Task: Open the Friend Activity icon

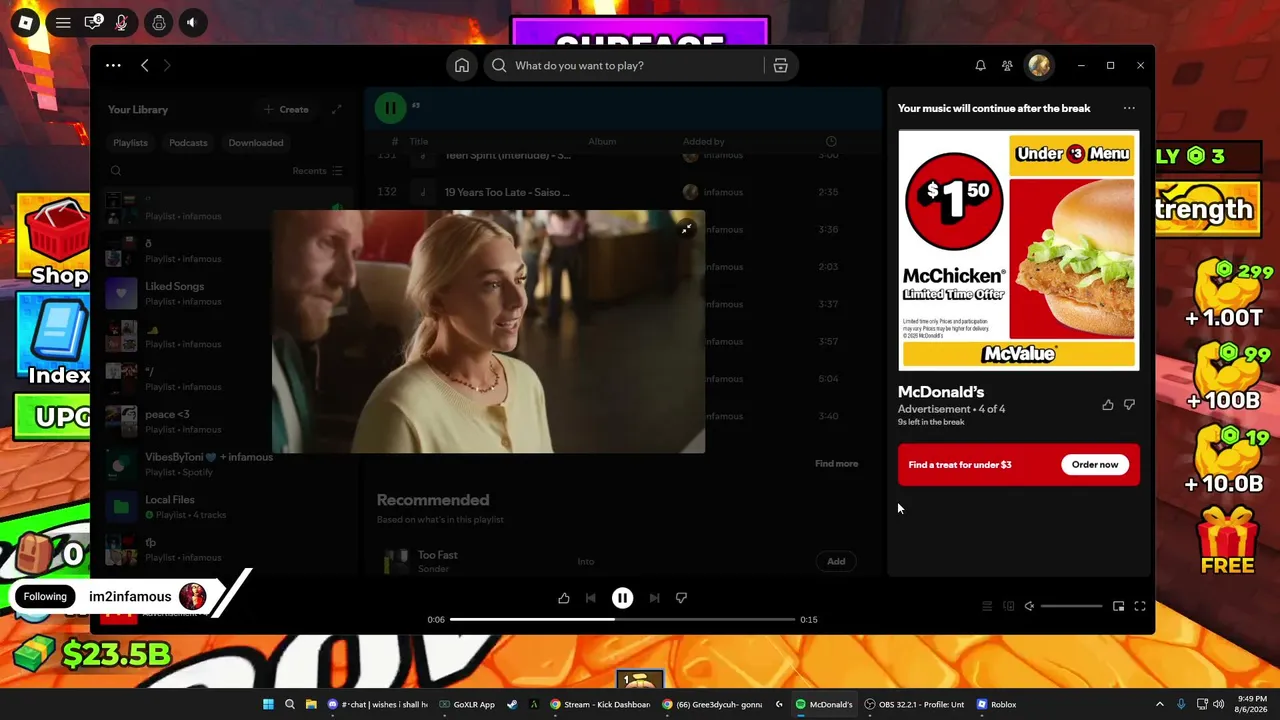Action: [1007, 65]
